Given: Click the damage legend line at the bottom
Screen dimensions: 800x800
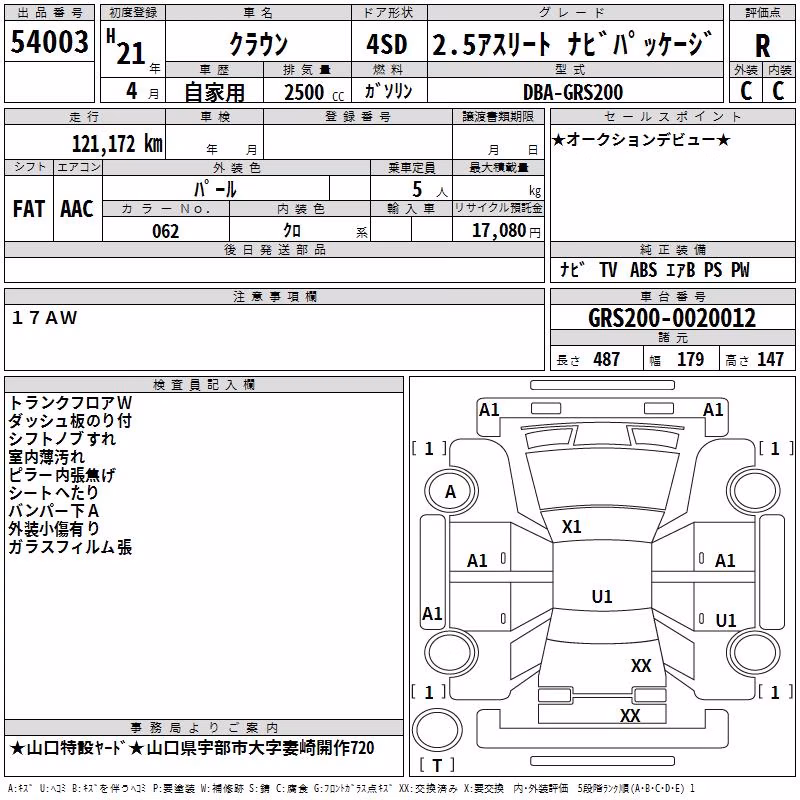Looking at the screenshot, I should 351,789.
